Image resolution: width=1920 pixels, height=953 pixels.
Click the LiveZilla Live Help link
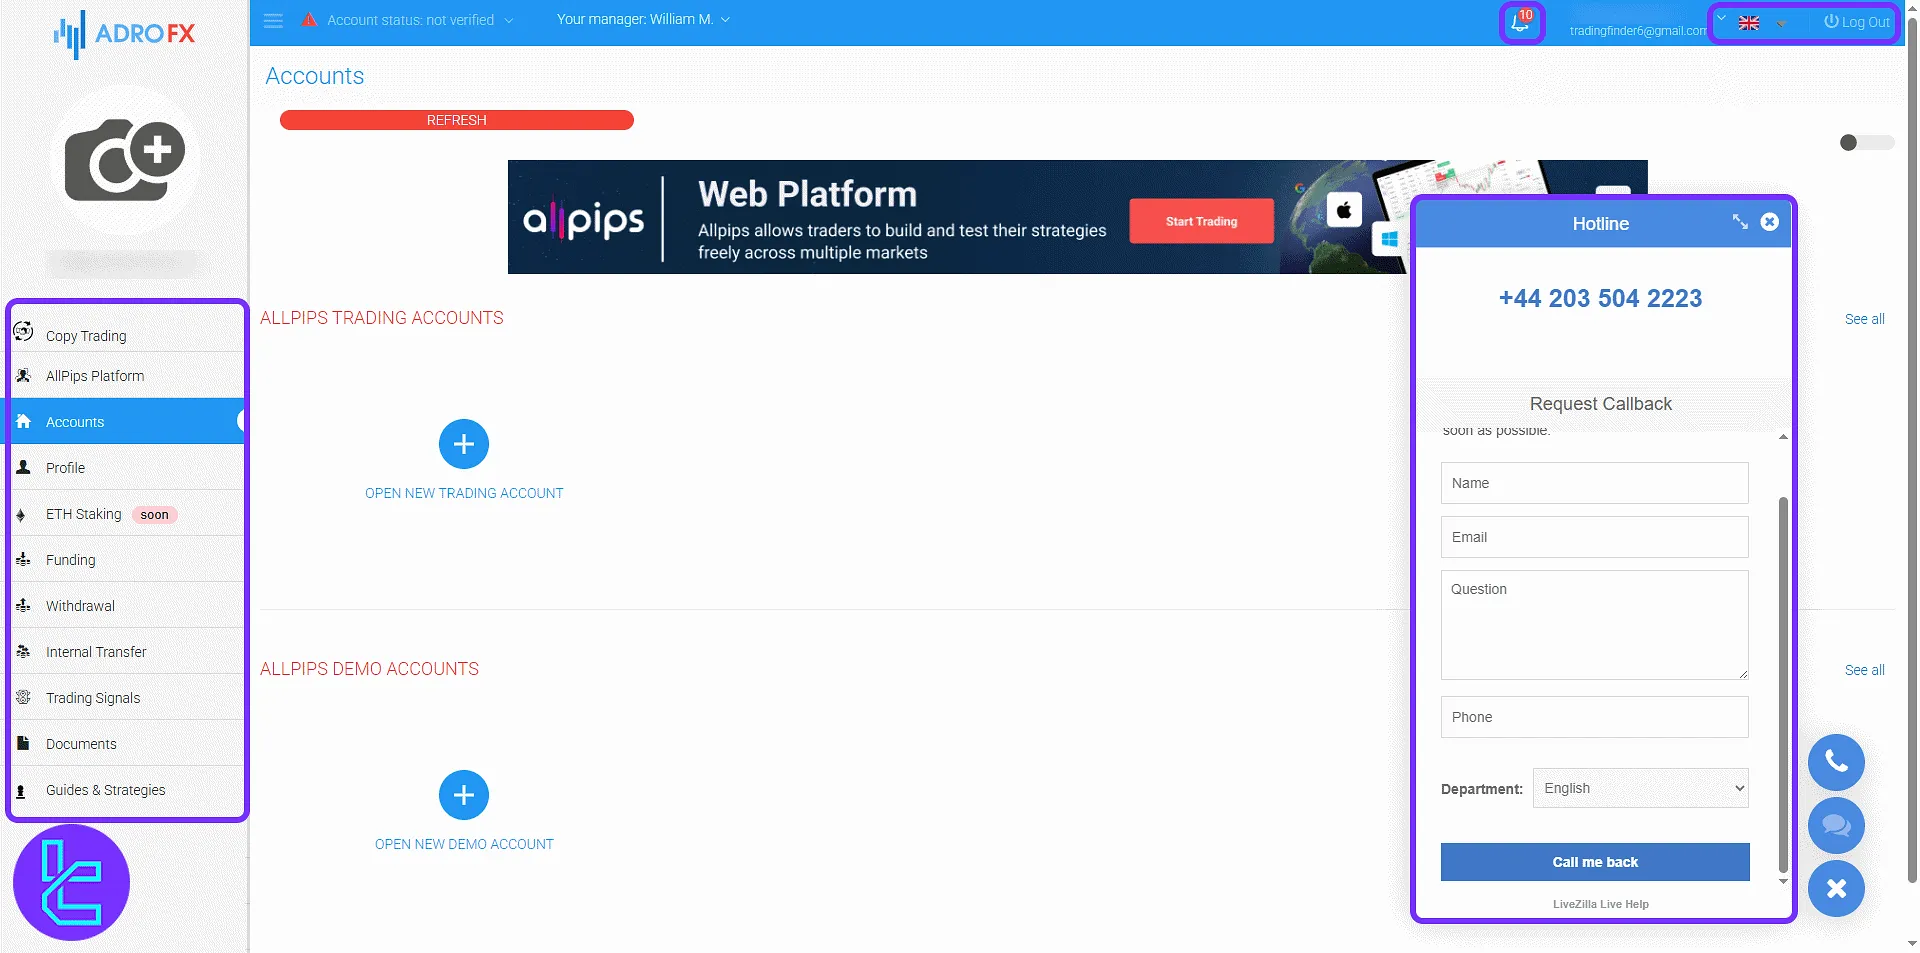(x=1601, y=904)
